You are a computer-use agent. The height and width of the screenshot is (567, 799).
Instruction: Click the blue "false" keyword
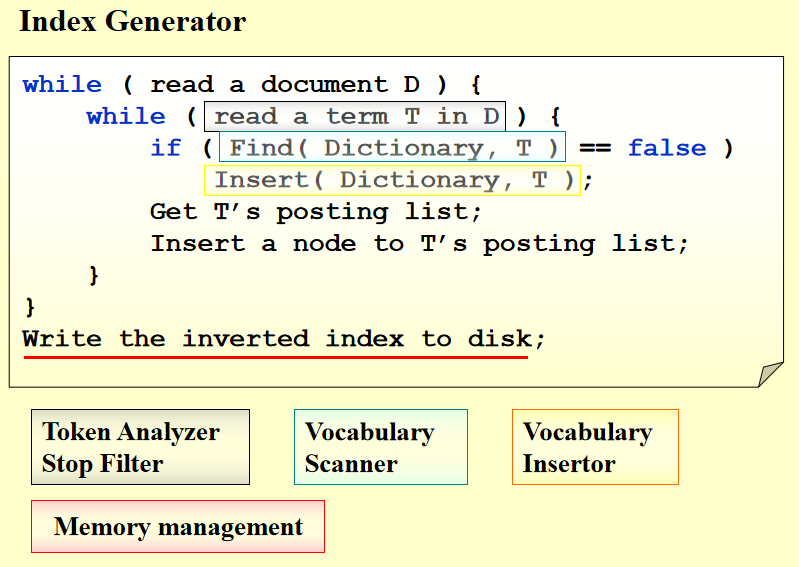(666, 149)
